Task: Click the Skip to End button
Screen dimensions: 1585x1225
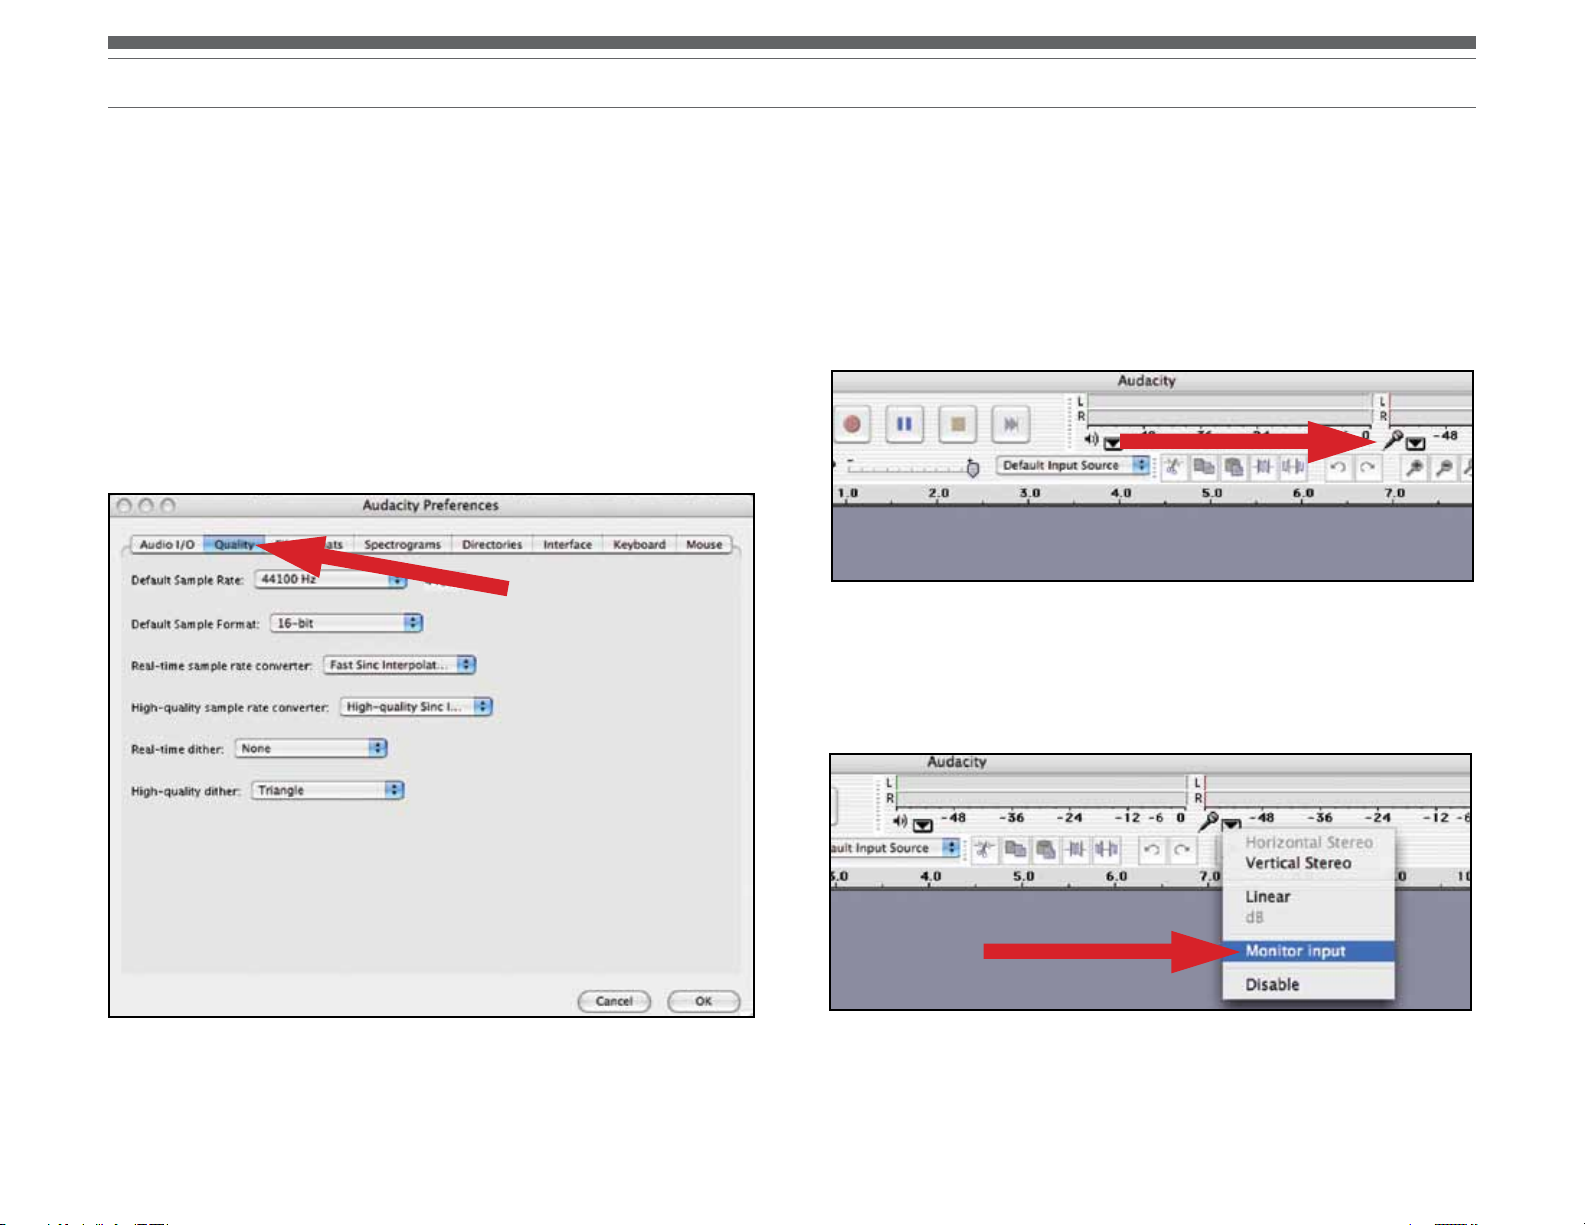Action: (1010, 424)
